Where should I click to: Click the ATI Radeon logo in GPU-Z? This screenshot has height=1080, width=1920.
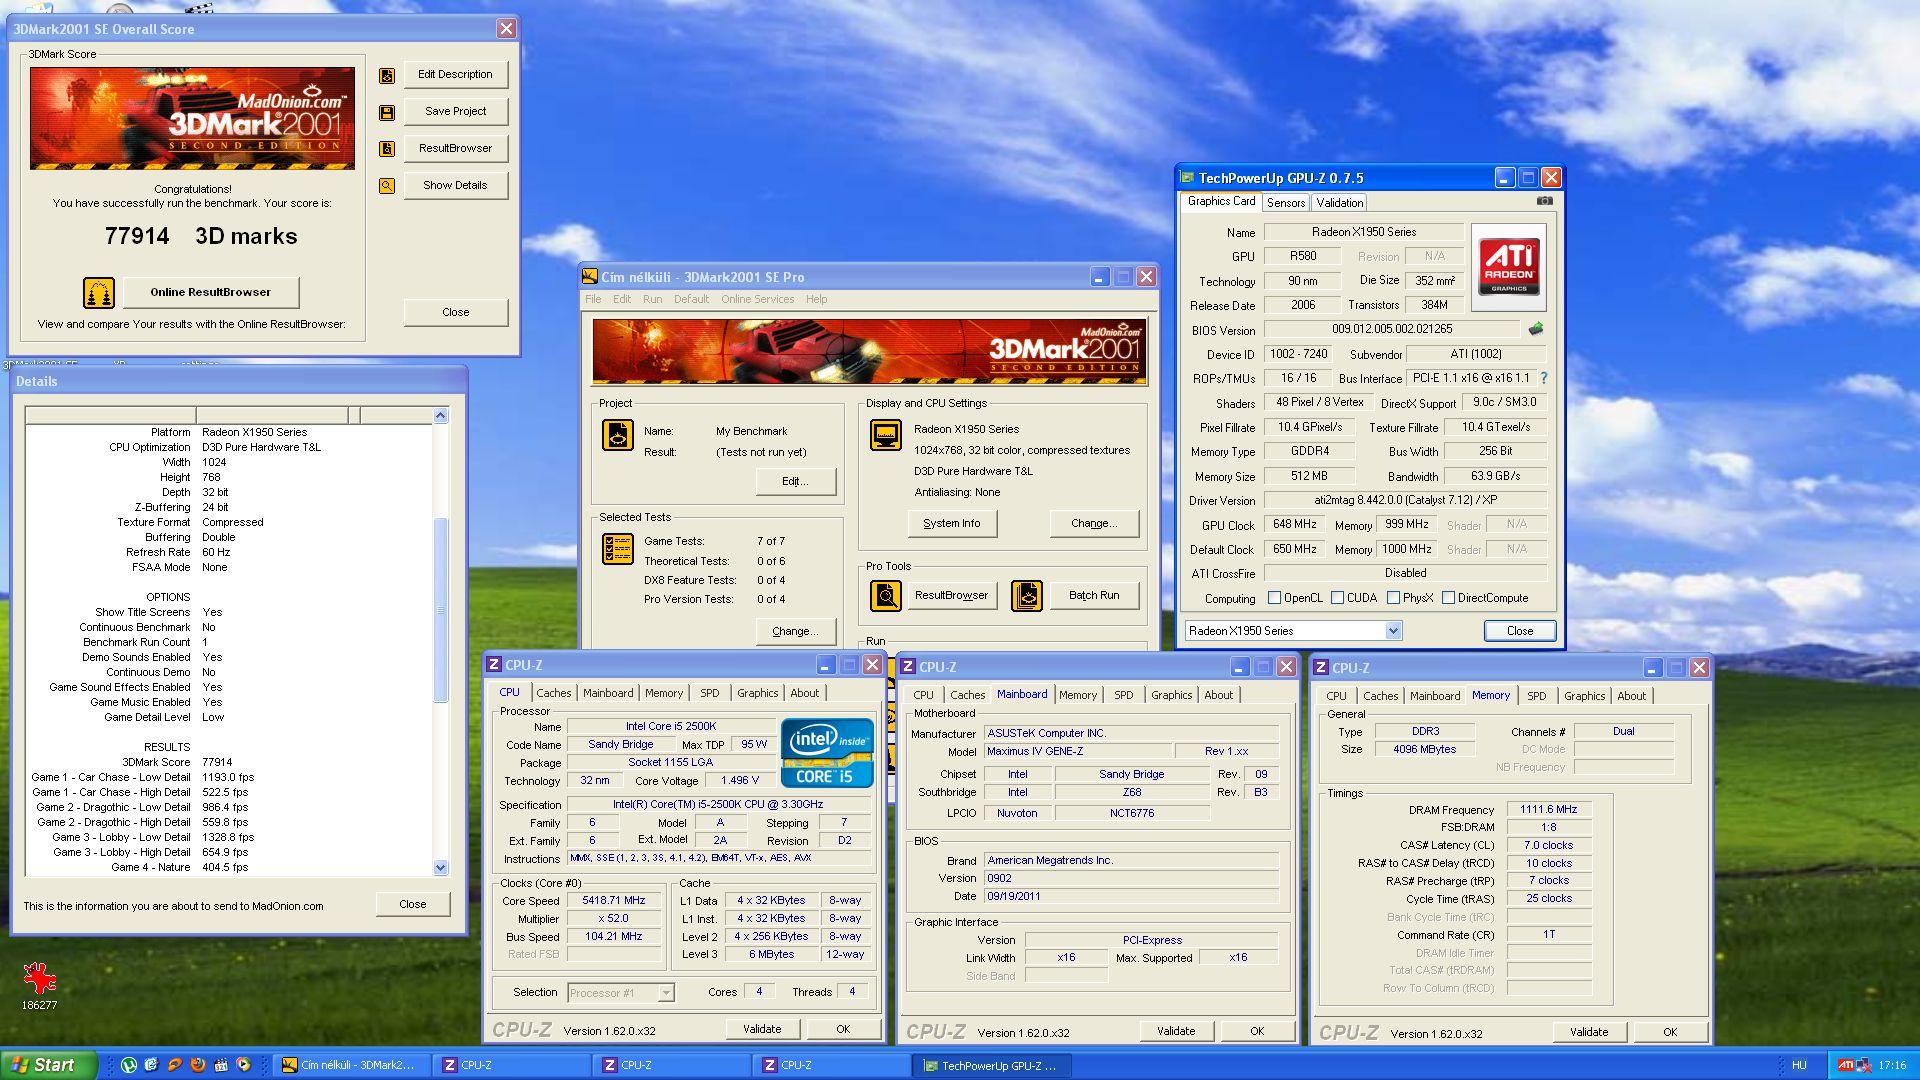tap(1509, 266)
